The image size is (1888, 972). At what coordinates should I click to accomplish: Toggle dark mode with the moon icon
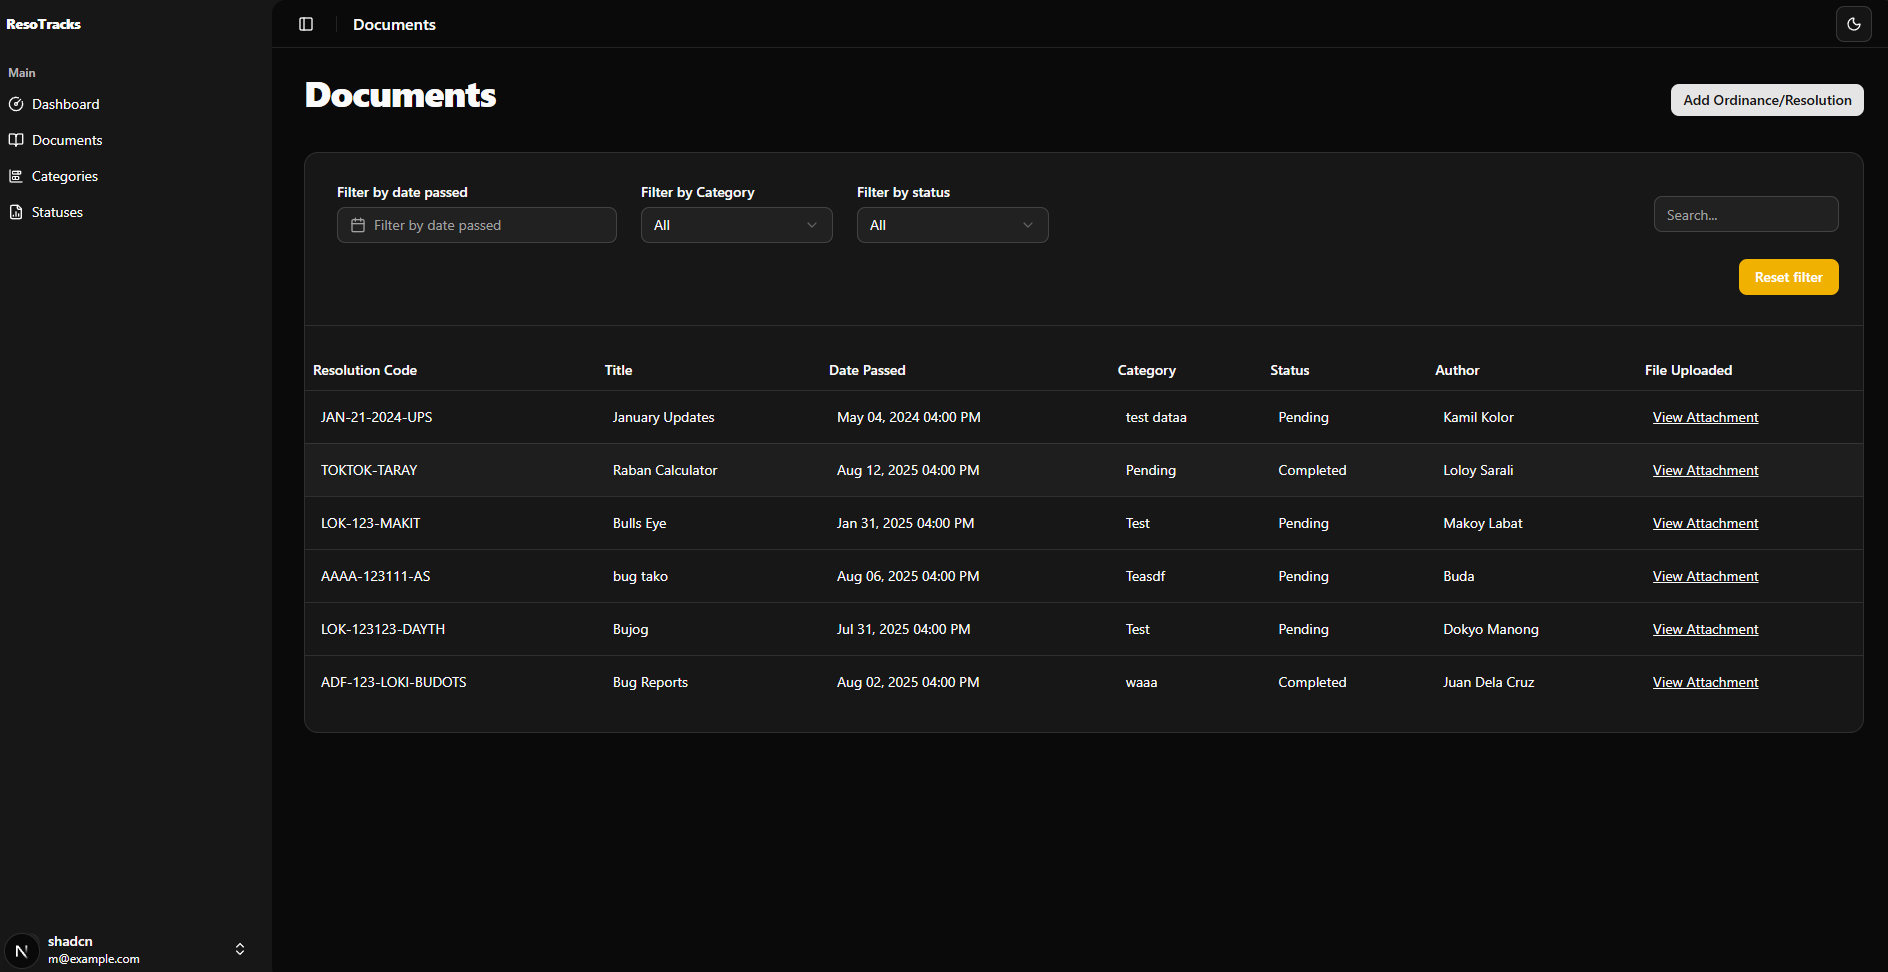(1853, 24)
